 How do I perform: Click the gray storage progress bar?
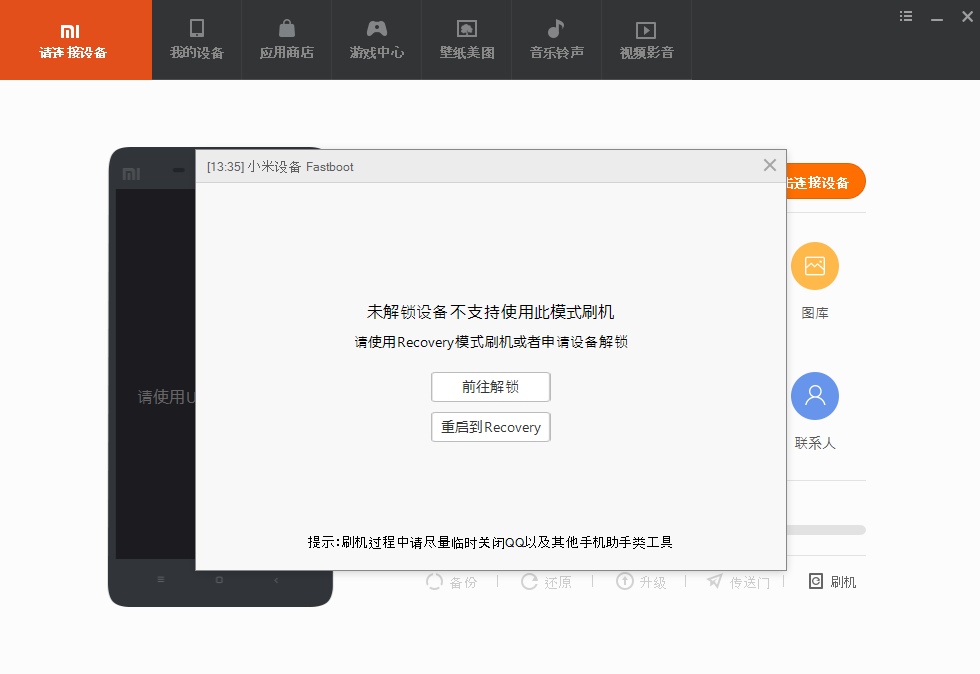(x=826, y=530)
